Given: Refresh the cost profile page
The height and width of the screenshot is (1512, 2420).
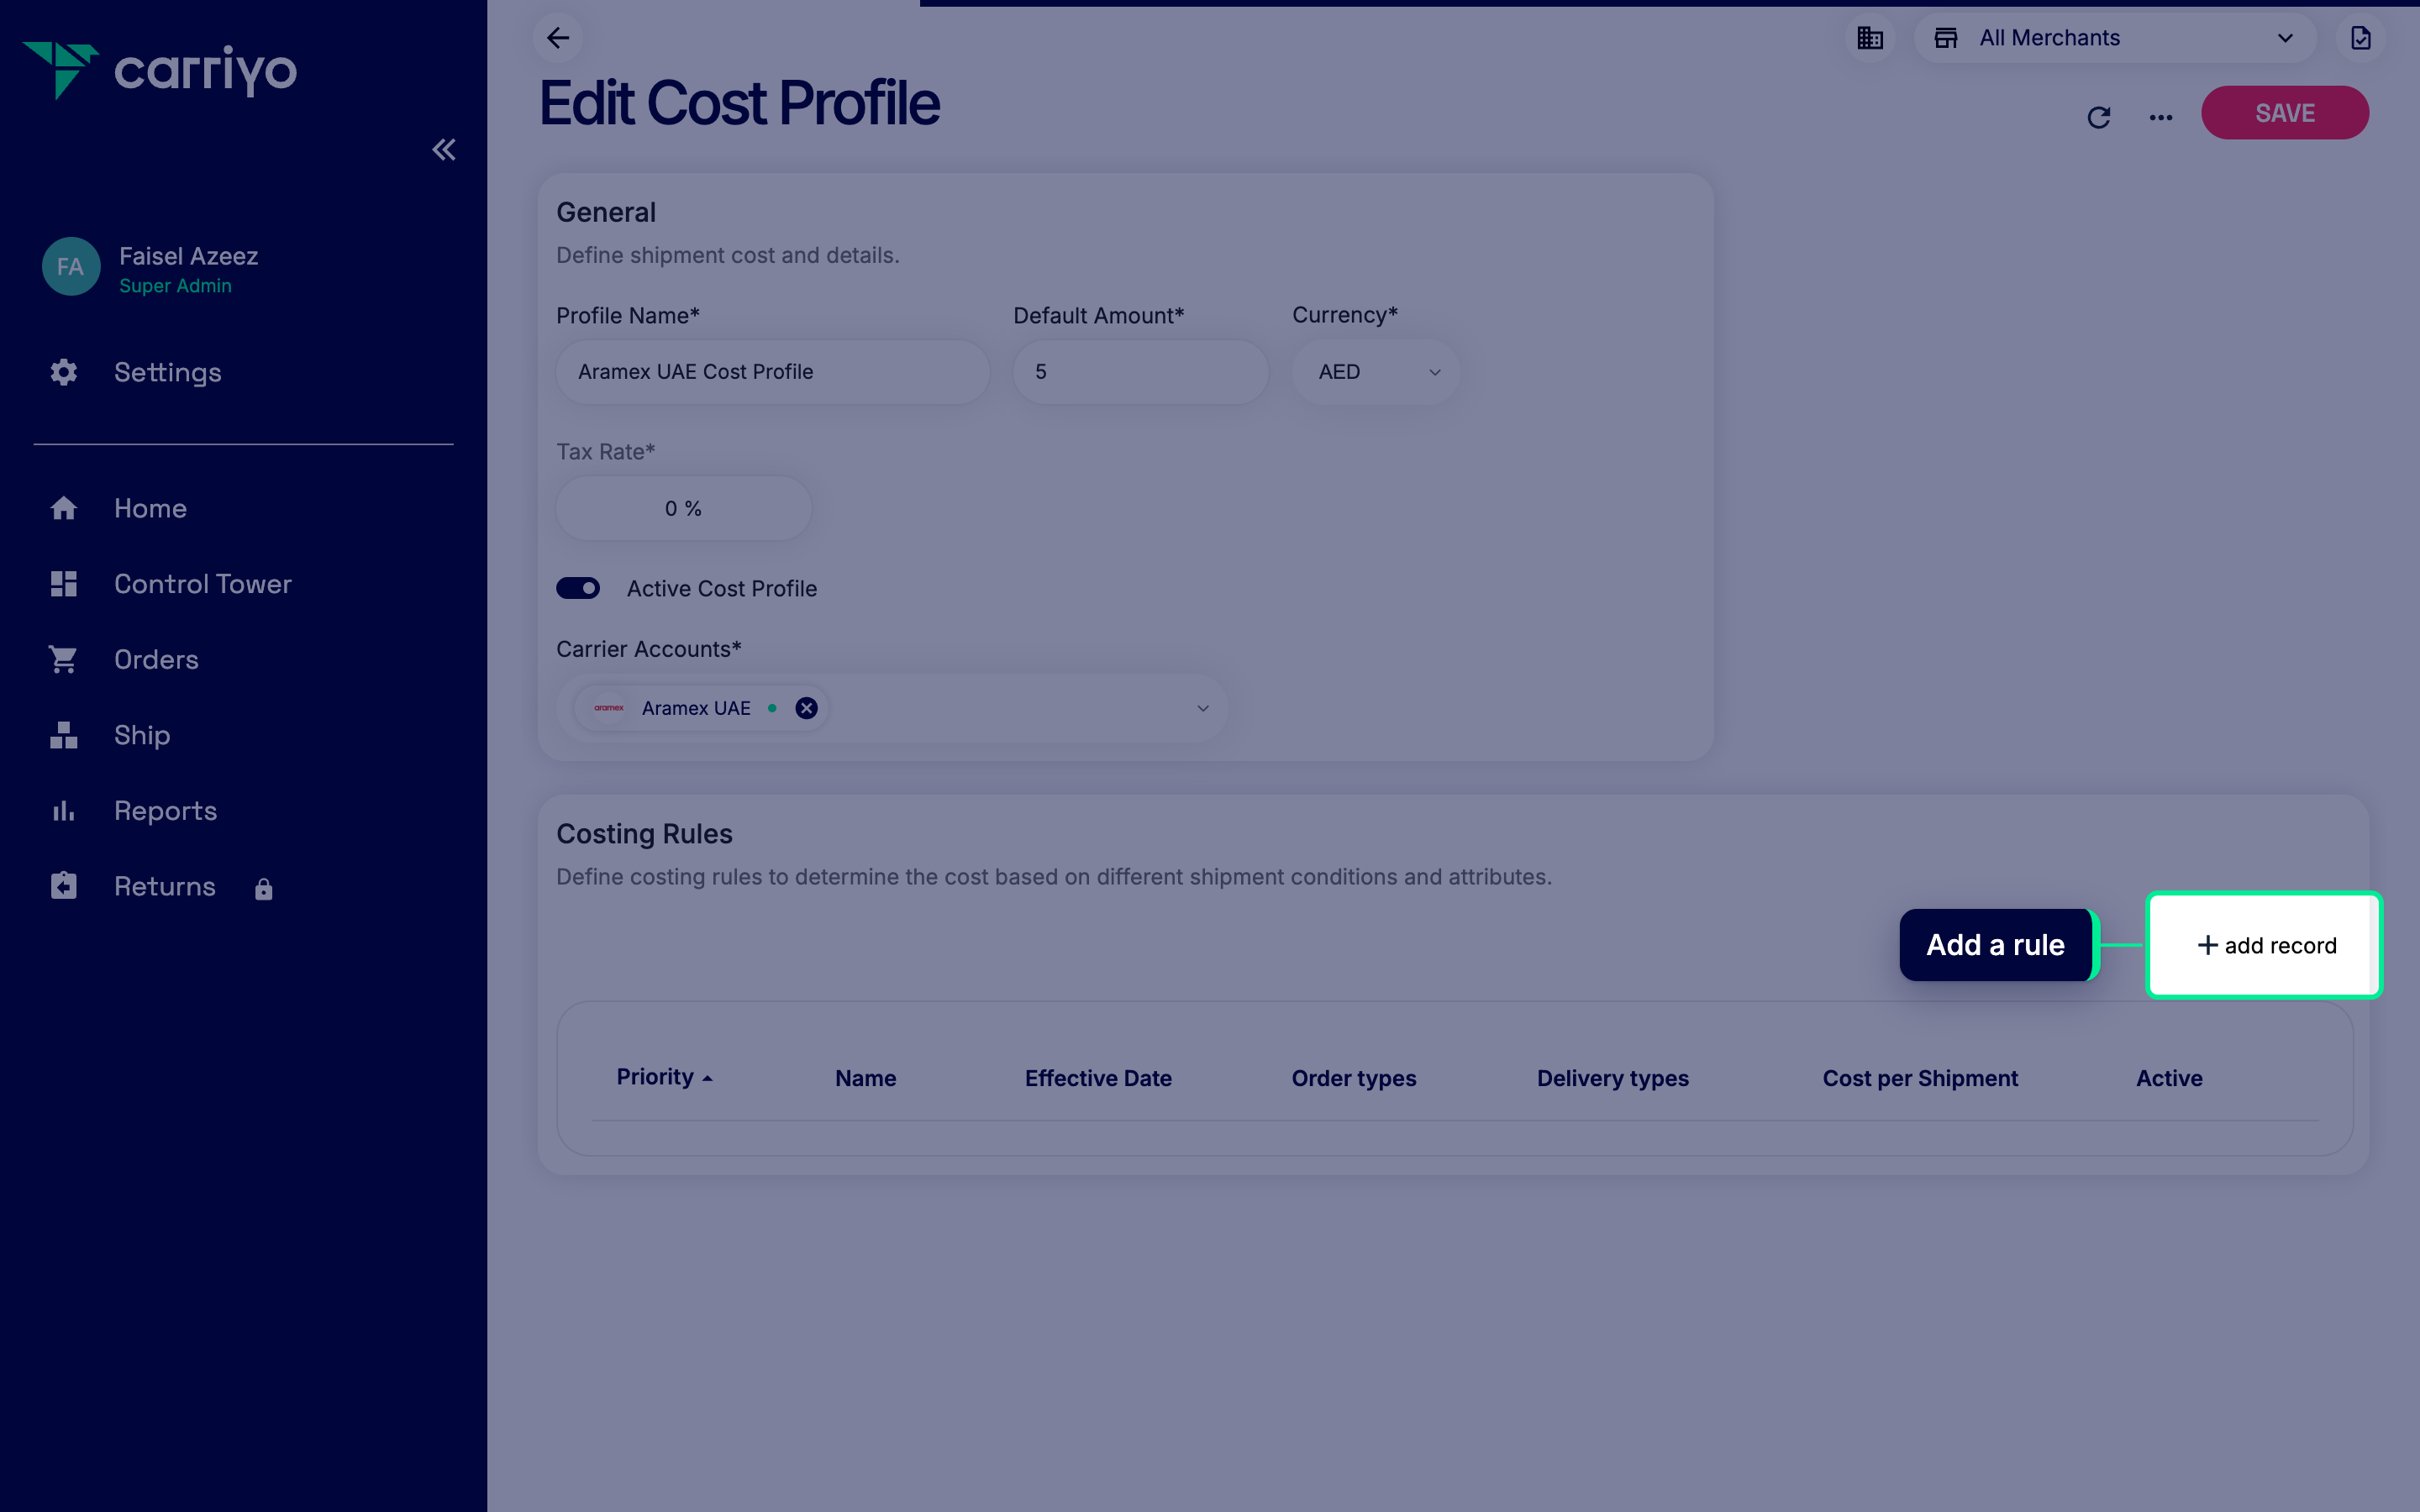Looking at the screenshot, I should pos(2099,117).
